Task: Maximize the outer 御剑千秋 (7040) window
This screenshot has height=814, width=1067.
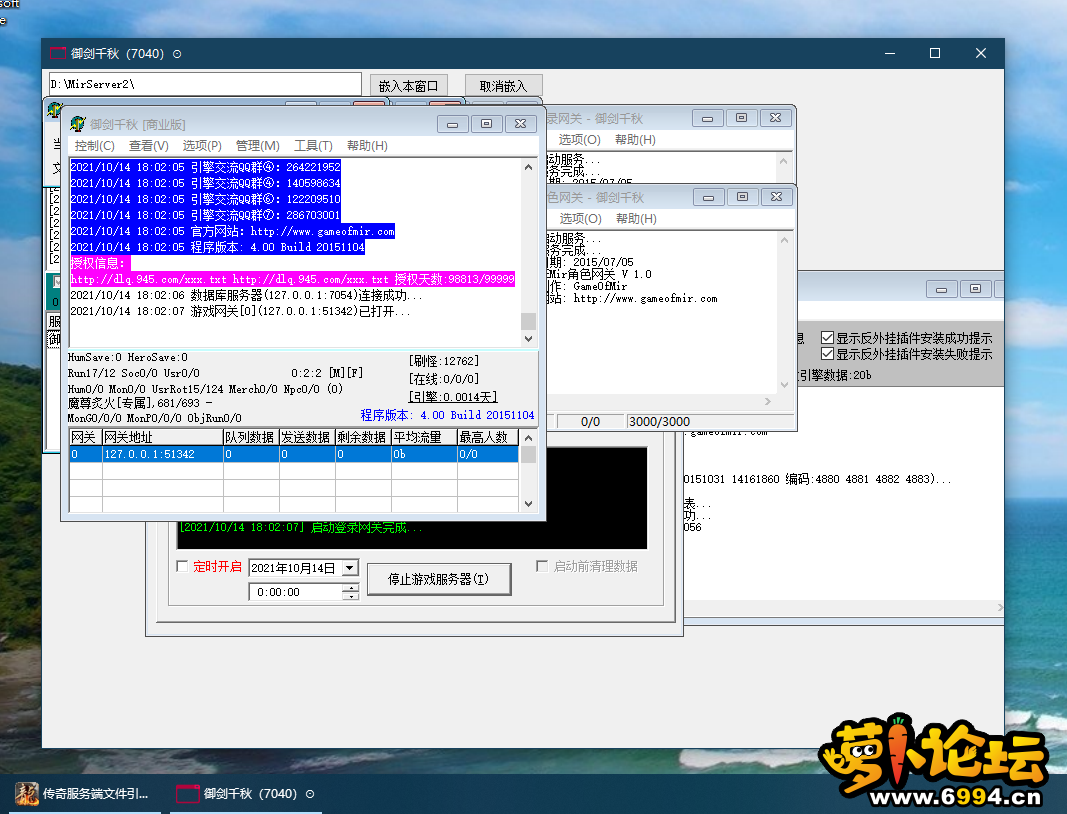Action: (x=935, y=53)
